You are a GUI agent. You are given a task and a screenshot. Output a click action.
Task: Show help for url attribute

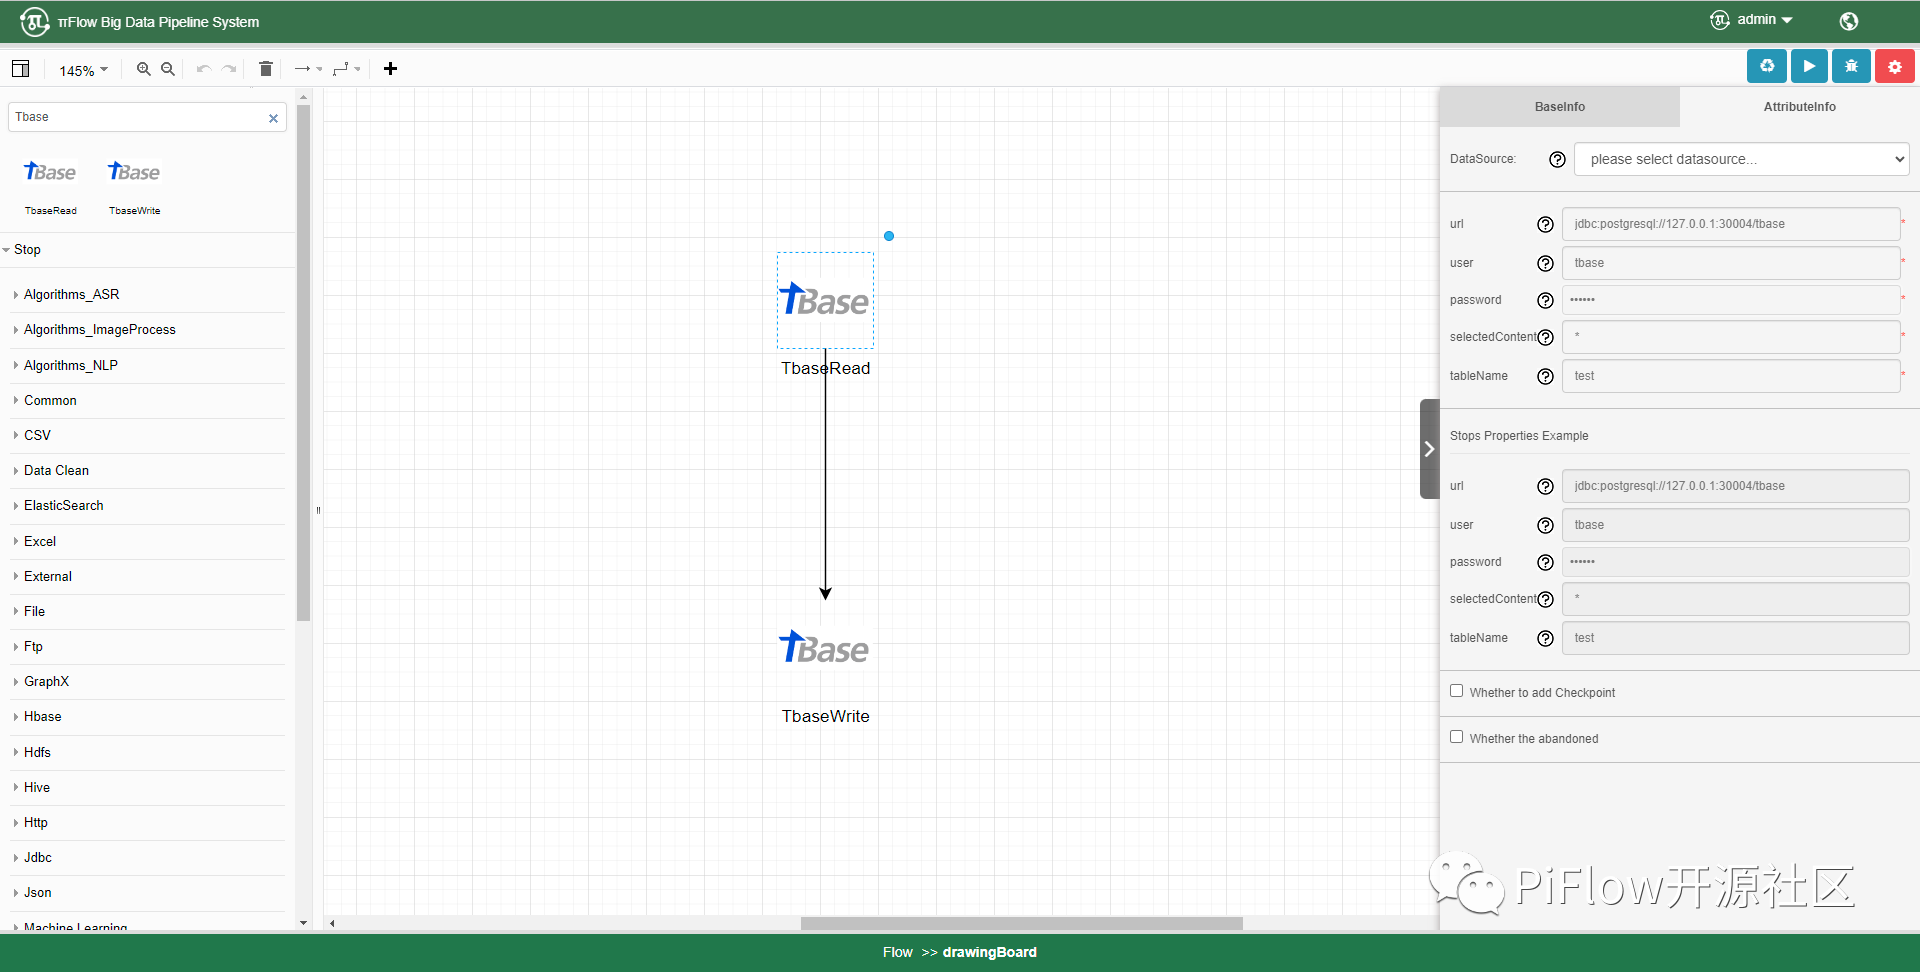coord(1545,224)
